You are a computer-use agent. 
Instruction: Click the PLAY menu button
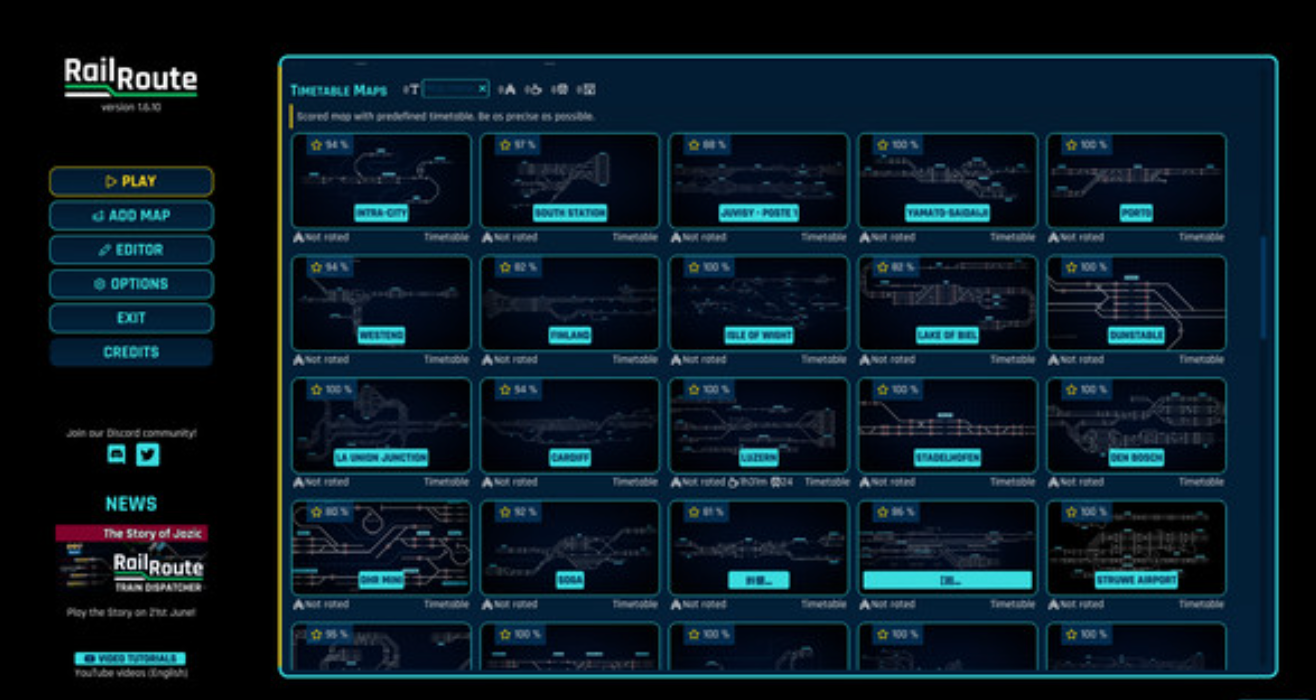coord(131,181)
